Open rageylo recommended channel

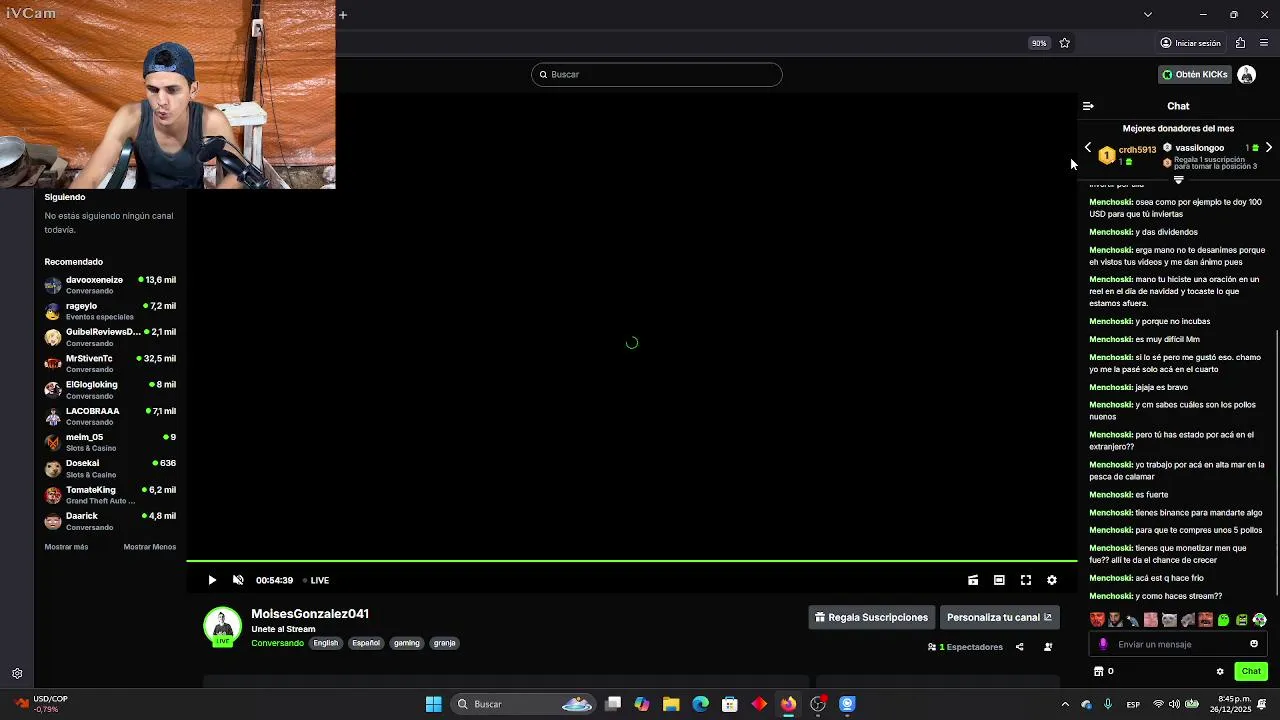tap(110, 311)
